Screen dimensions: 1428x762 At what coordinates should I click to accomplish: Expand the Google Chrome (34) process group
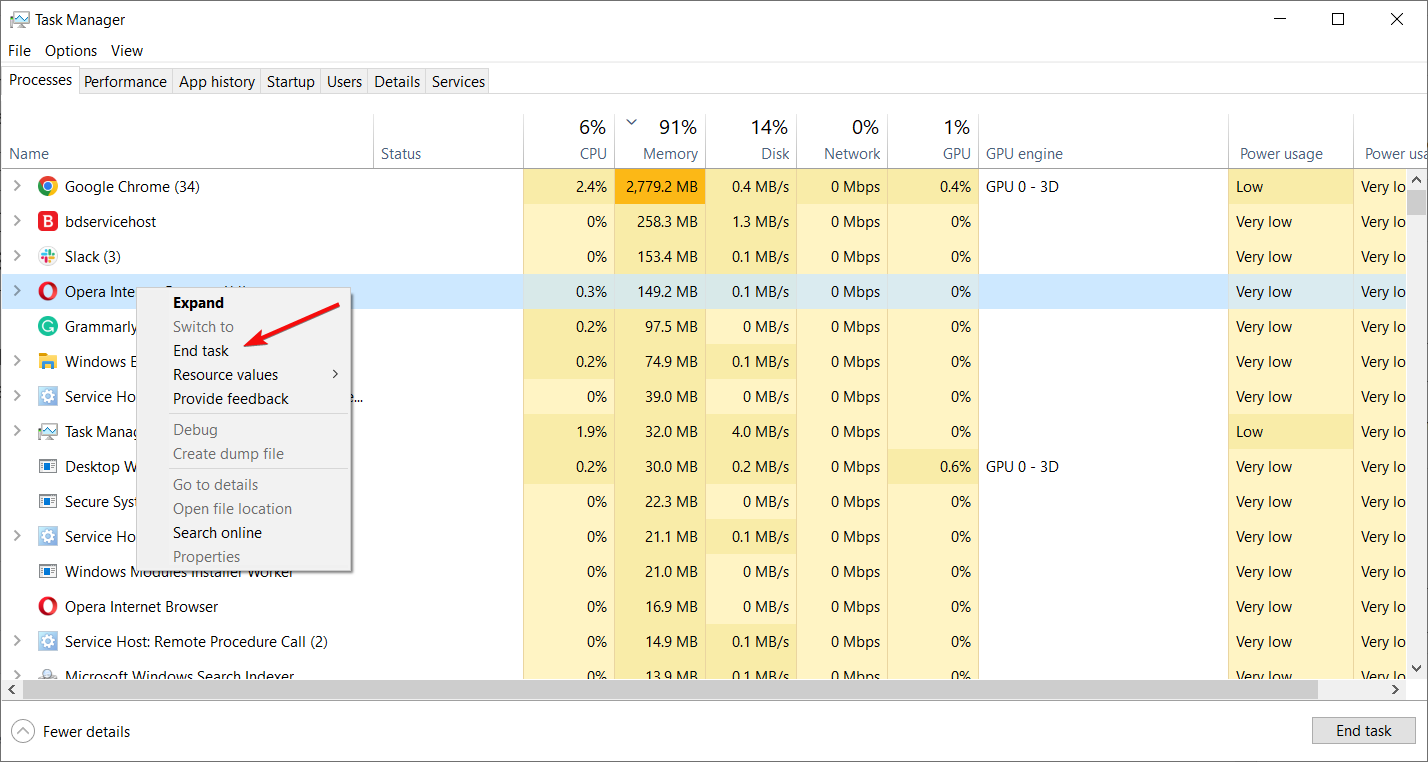[16, 186]
